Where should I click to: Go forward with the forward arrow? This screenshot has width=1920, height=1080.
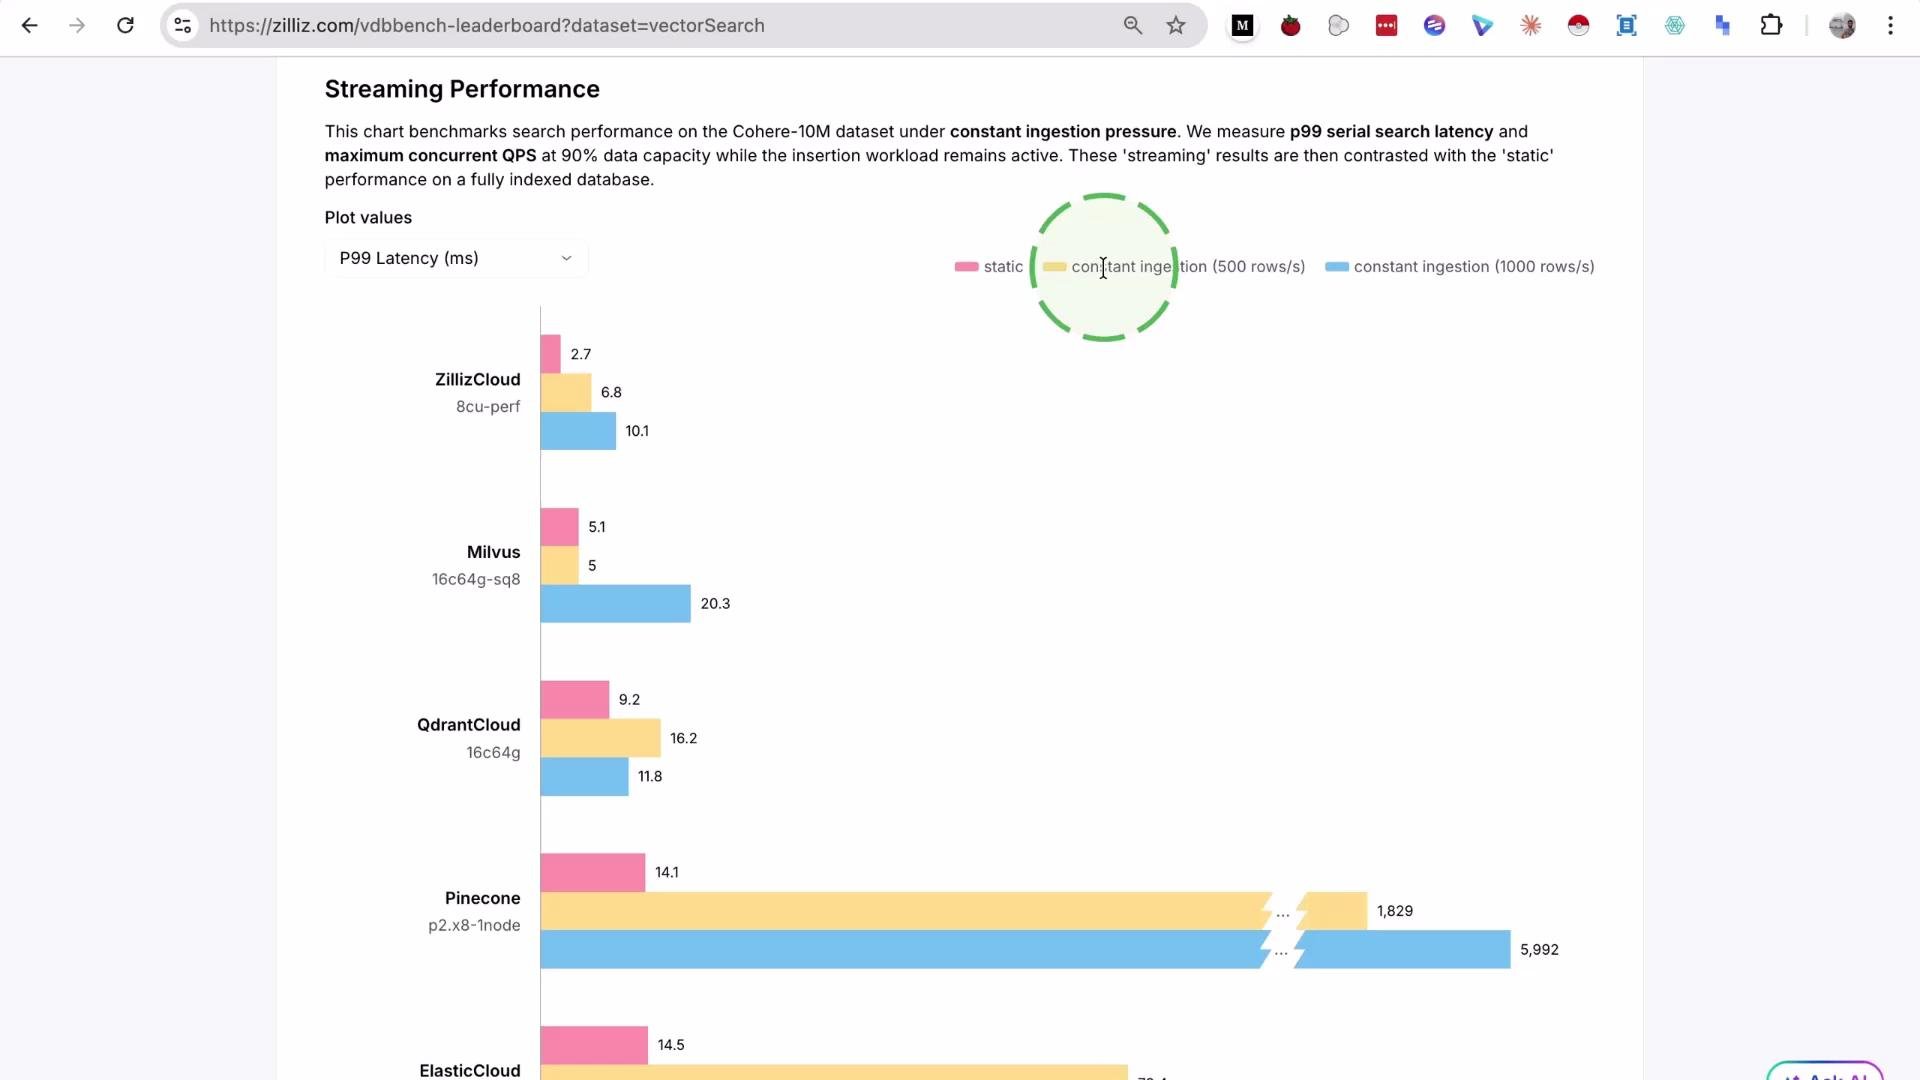click(77, 26)
